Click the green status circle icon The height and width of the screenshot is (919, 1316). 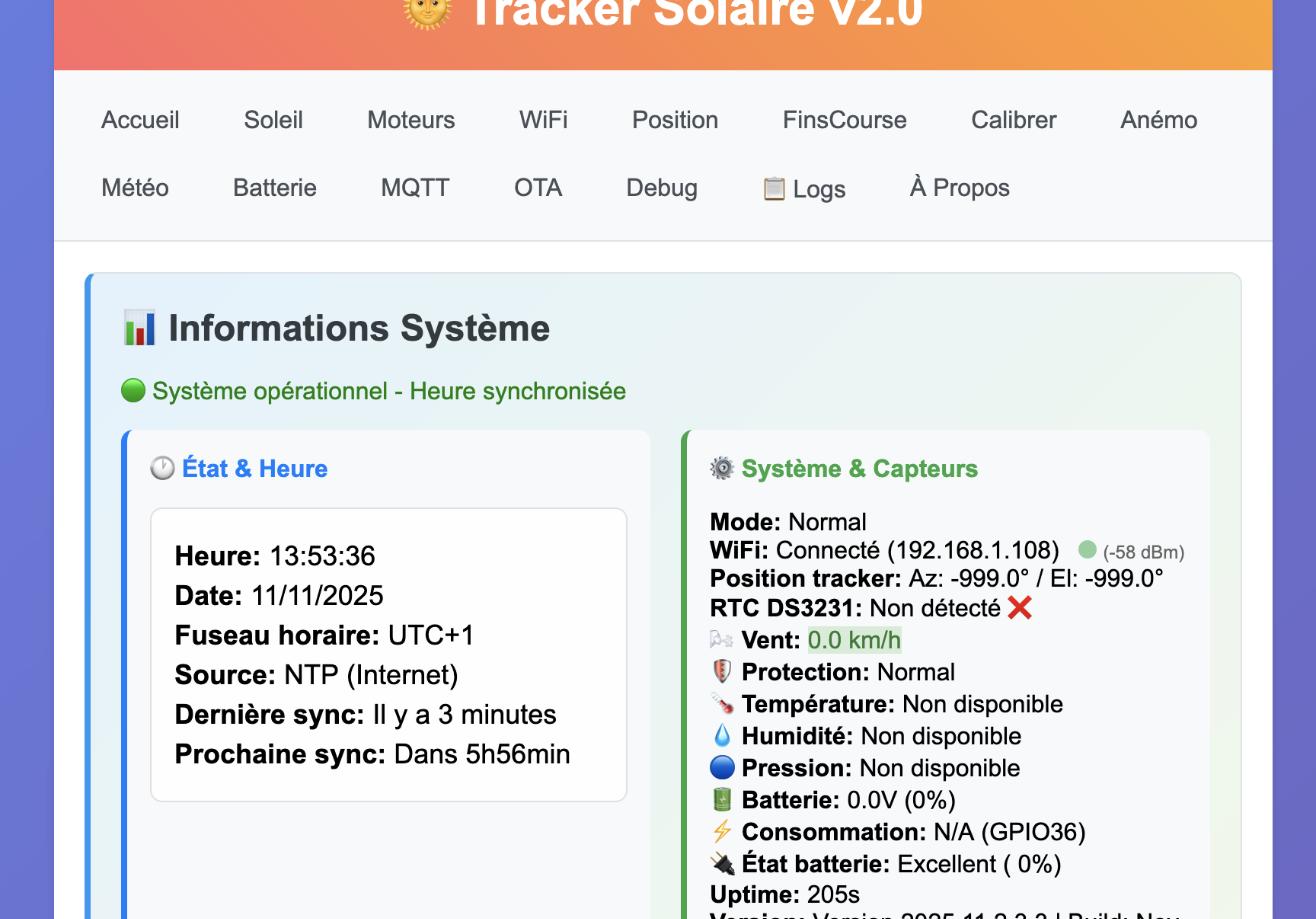click(133, 390)
